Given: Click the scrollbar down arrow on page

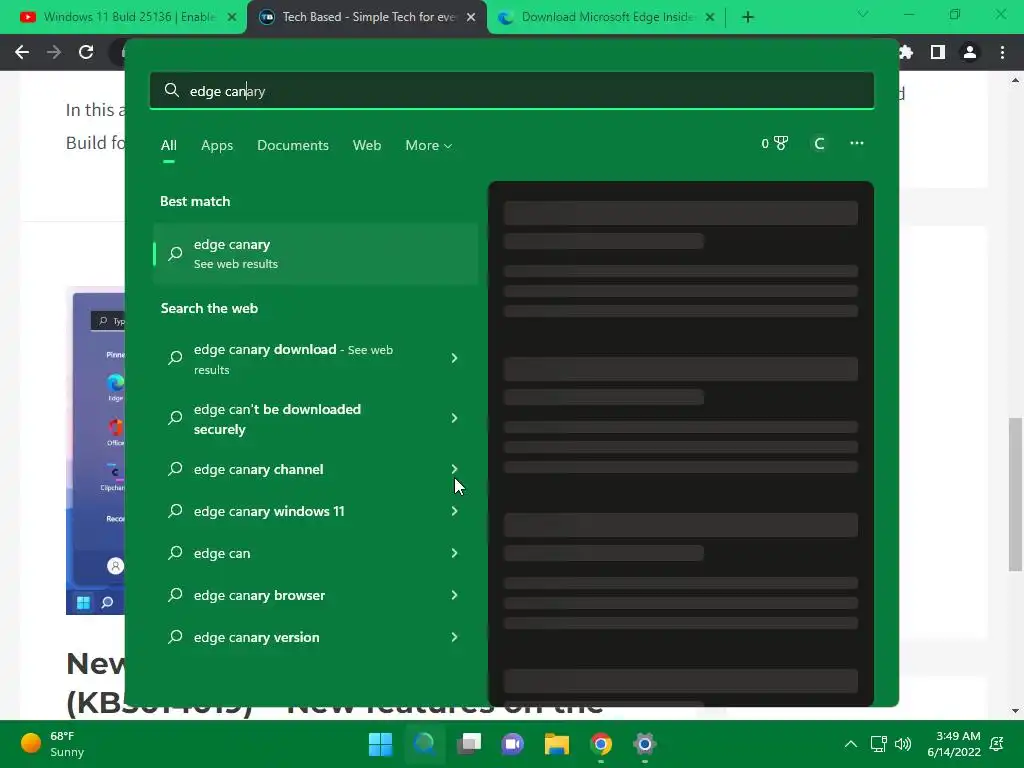Looking at the screenshot, I should 1015,711.
